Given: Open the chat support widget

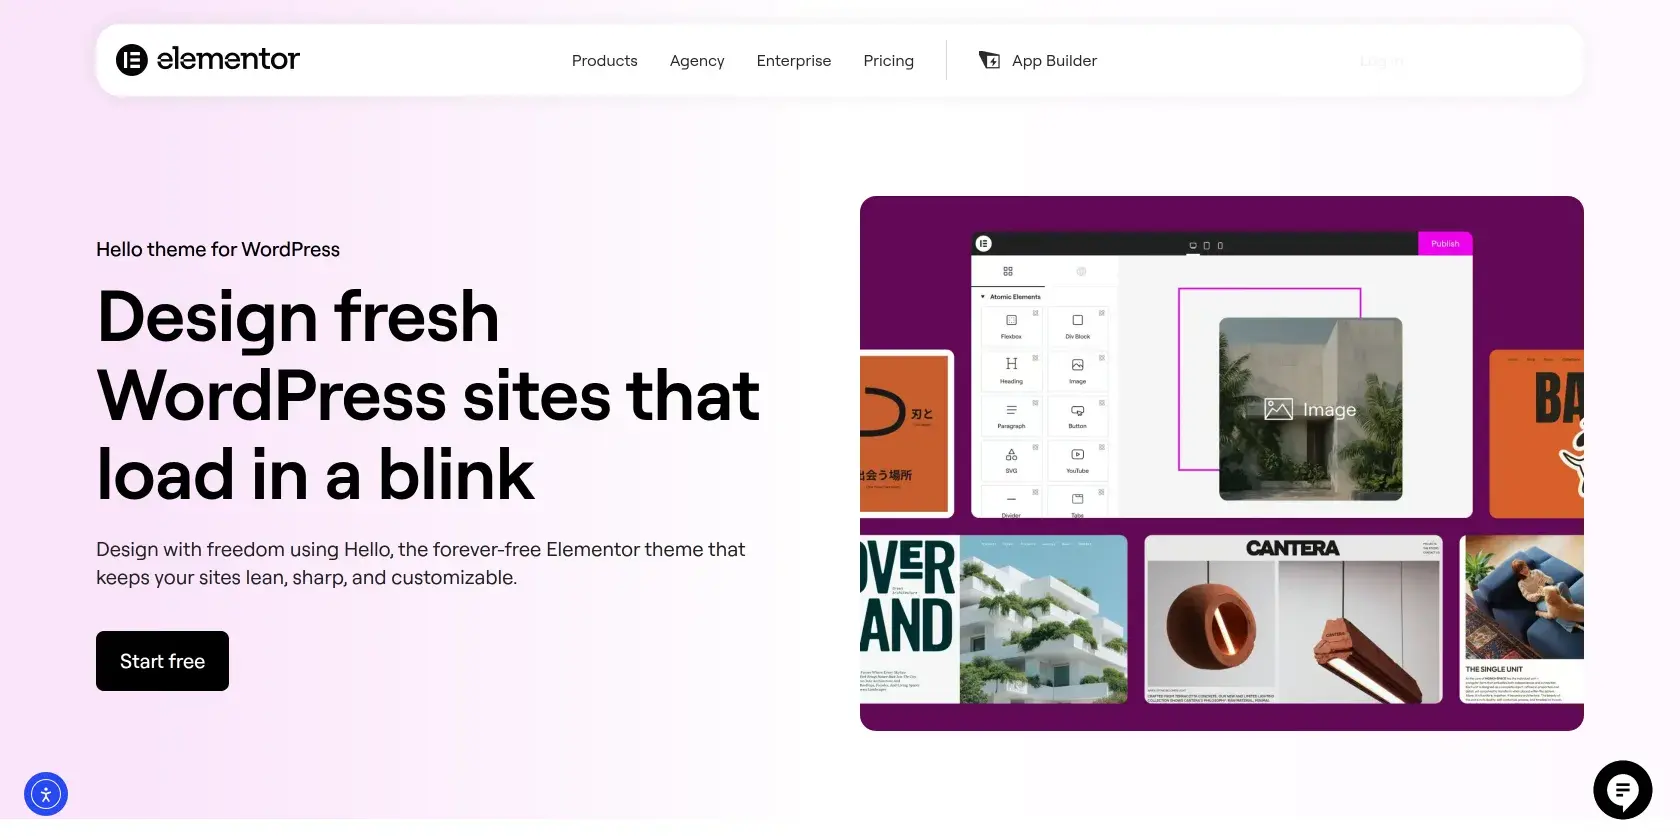Looking at the screenshot, I should click(x=1622, y=790).
